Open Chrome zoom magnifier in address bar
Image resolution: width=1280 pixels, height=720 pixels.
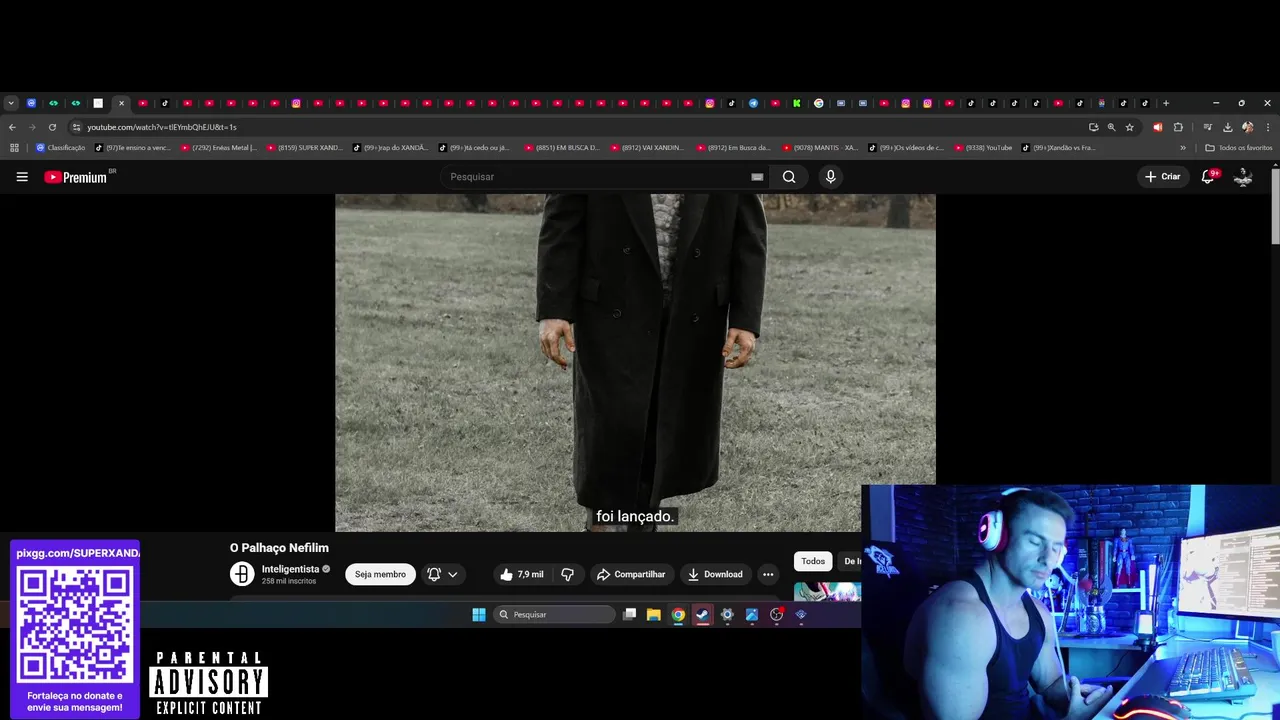pyautogui.click(x=1111, y=127)
